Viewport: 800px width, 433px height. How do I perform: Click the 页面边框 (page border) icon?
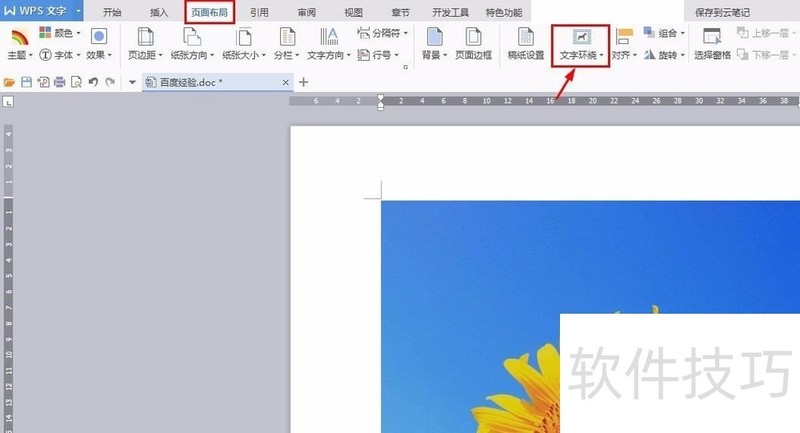click(474, 38)
